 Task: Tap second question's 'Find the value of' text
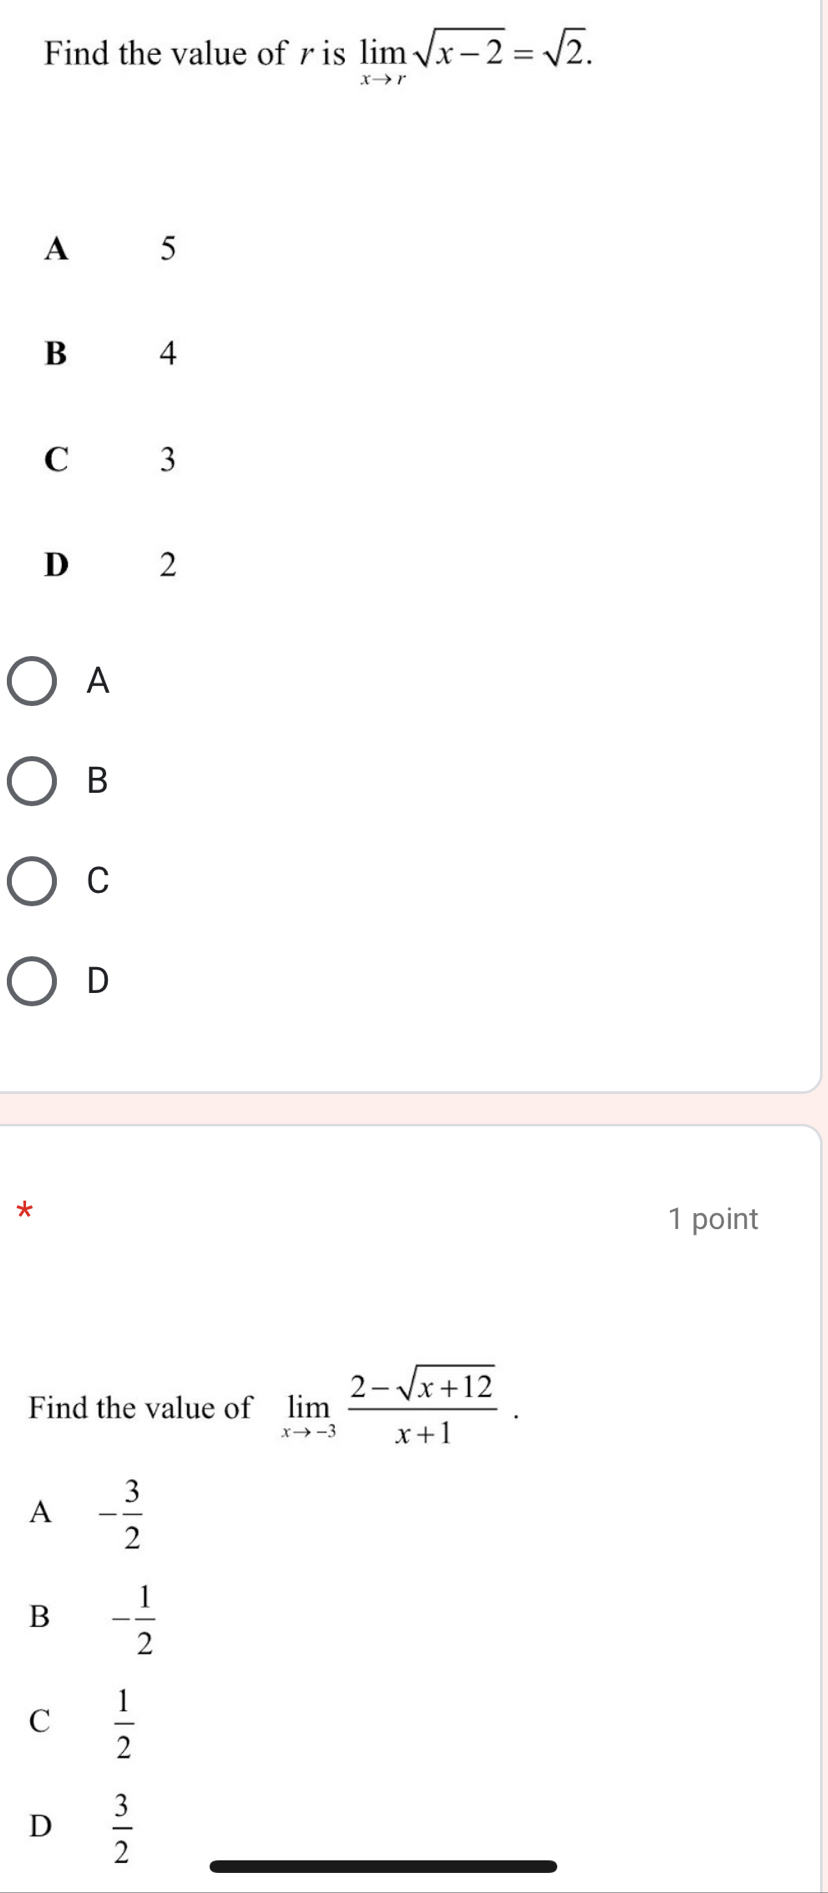pyautogui.click(x=140, y=1408)
